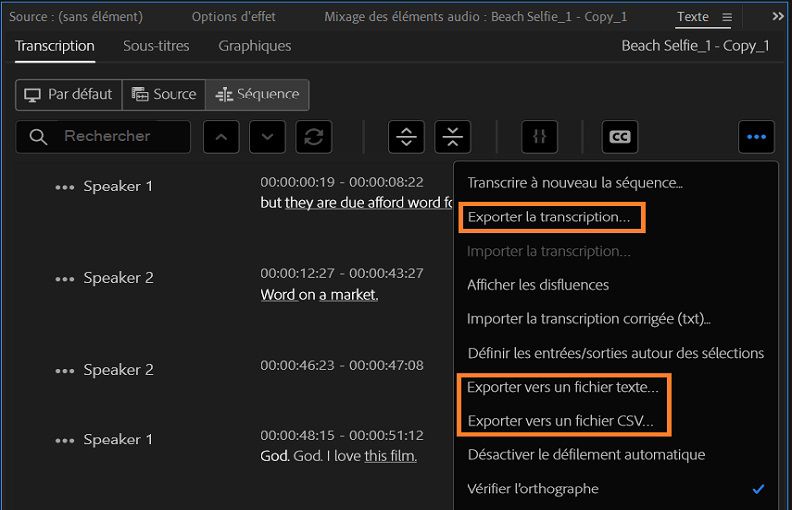Click timecode 00:00:00:19 - 00:00:08:22

tap(342, 182)
